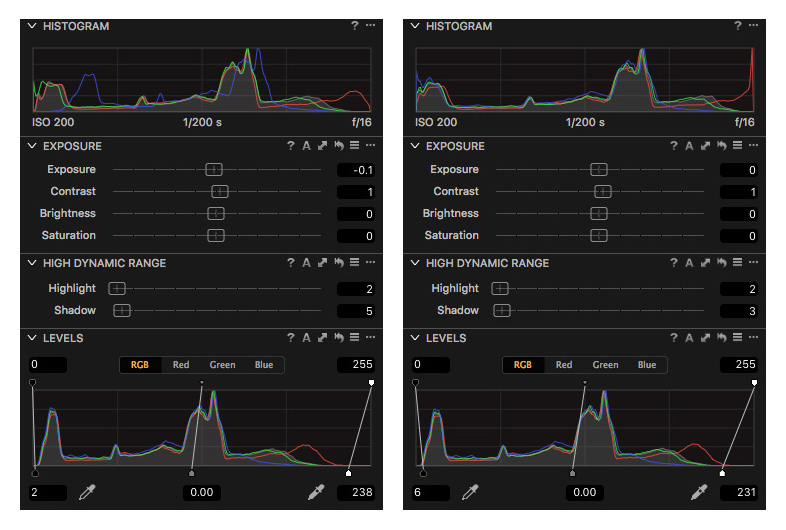Open Exposure more-options dots in left panel
Screen dimensions: 786x530
click(x=370, y=145)
